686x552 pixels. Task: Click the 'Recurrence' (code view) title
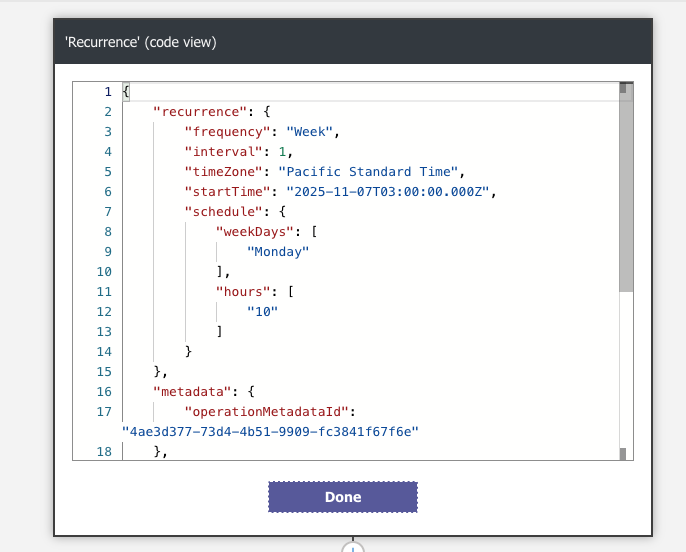tap(140, 42)
